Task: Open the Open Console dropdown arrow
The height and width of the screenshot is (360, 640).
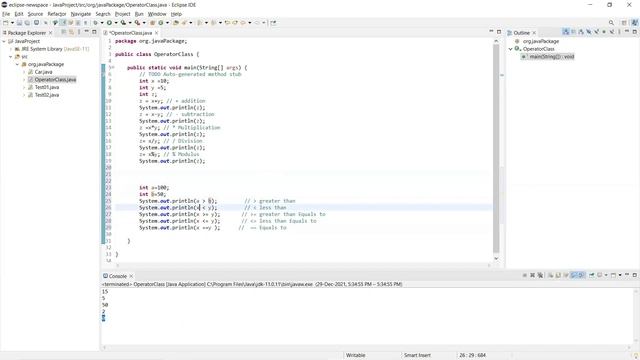Action: point(620,276)
